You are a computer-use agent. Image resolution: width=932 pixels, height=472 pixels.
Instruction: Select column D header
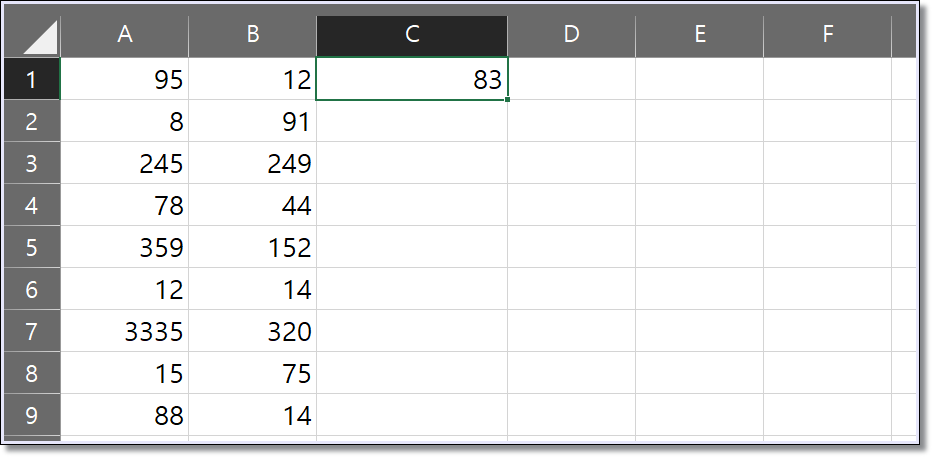(x=571, y=36)
